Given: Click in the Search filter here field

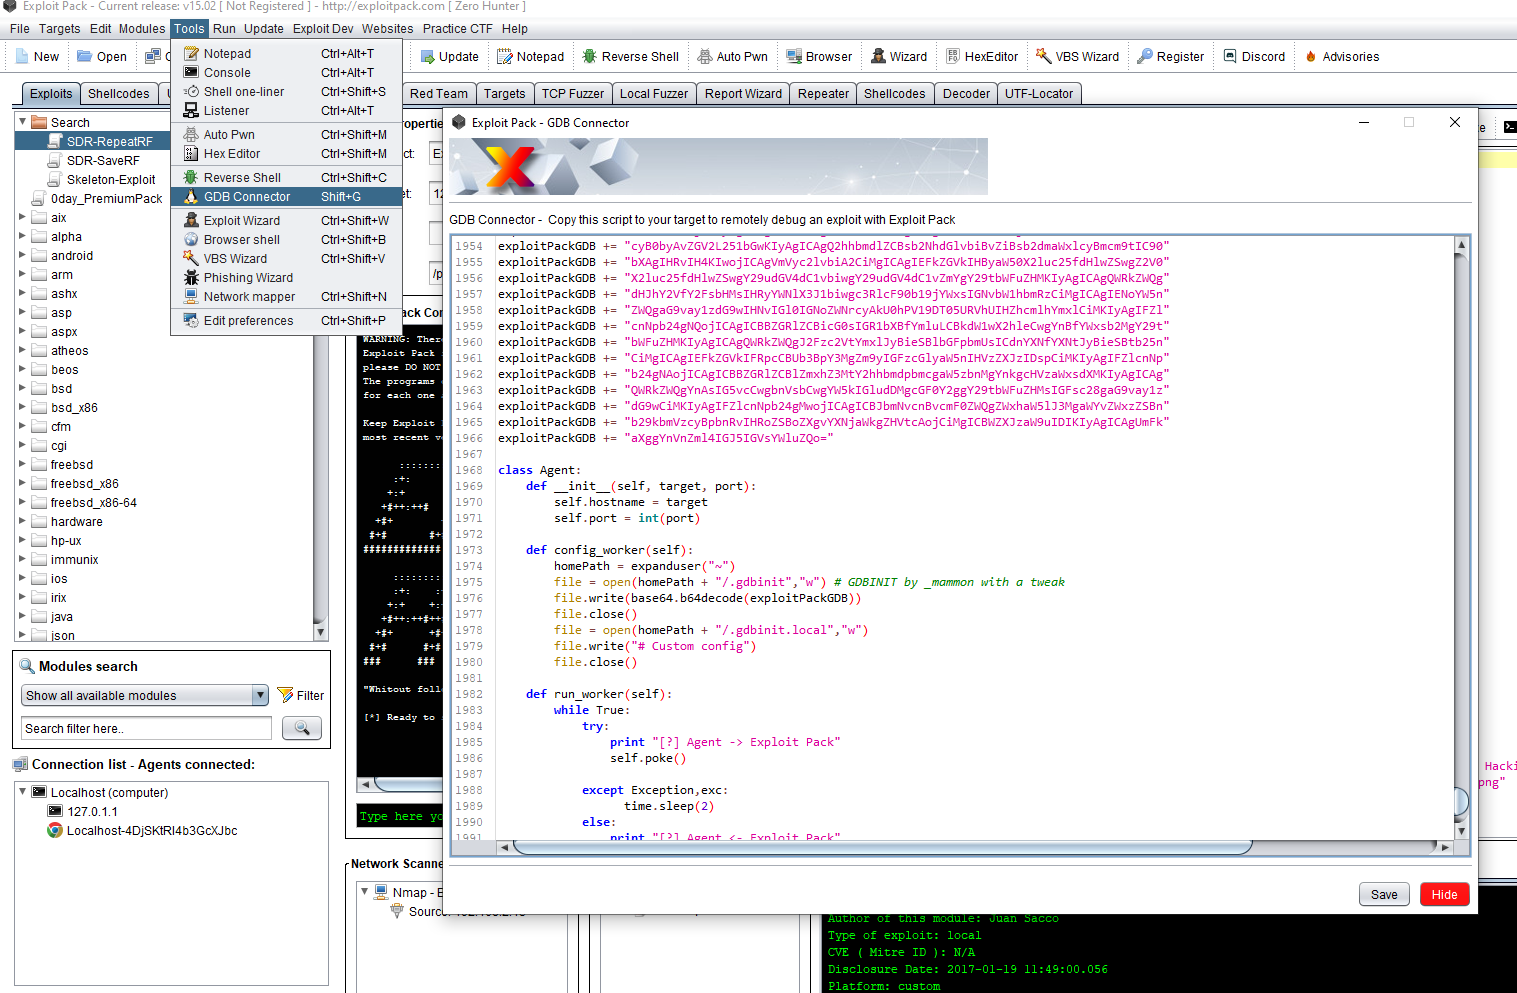Looking at the screenshot, I should (146, 729).
